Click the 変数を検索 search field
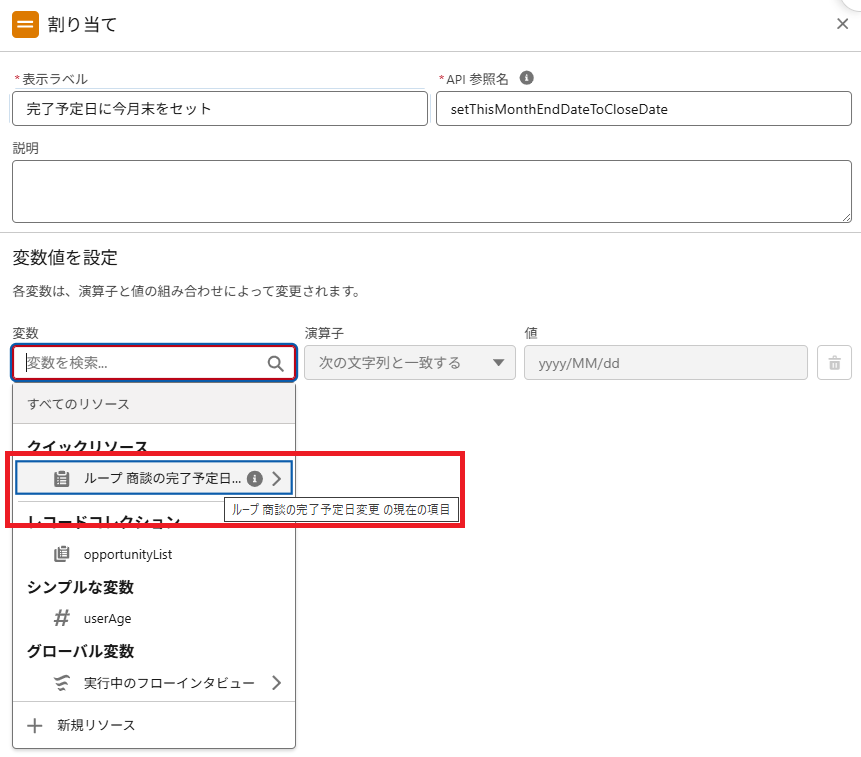 tap(154, 362)
